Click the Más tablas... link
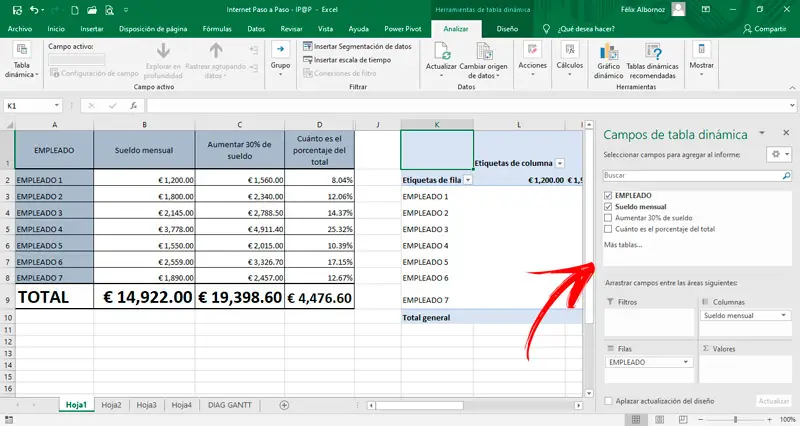Screen dimensions: 800x426 pos(624,245)
